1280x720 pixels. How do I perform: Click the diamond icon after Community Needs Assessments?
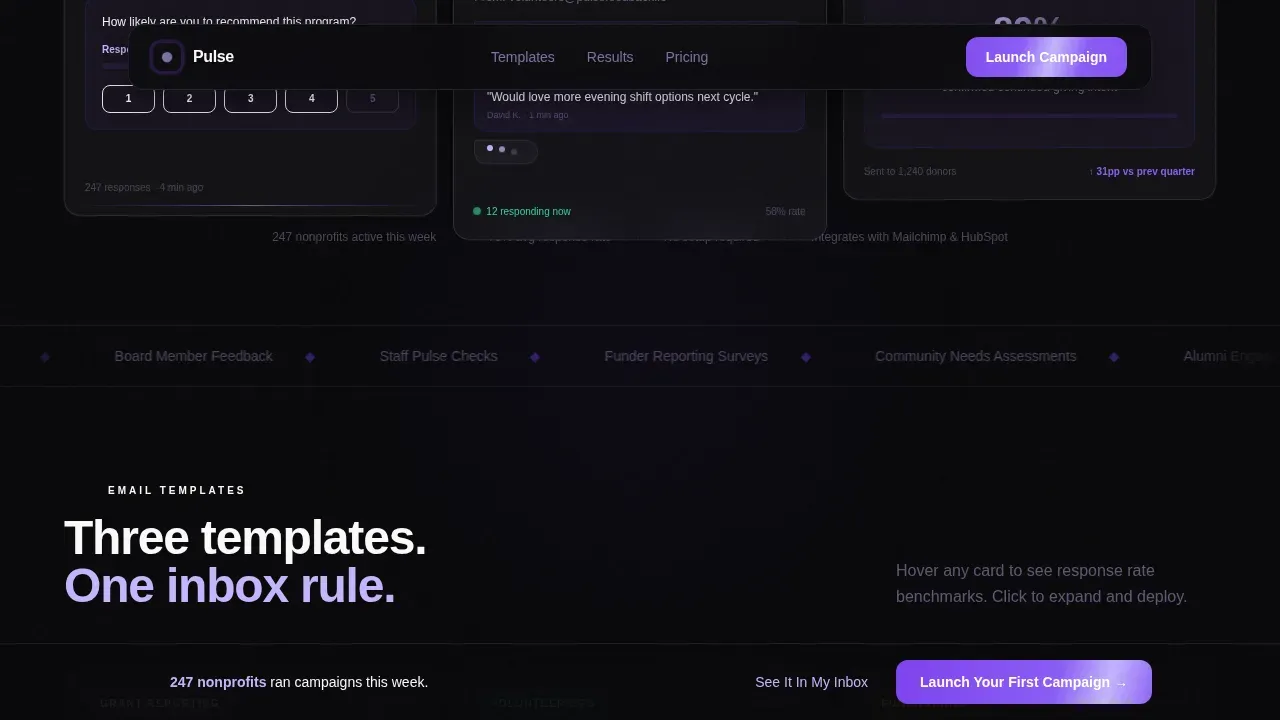[x=1114, y=357]
